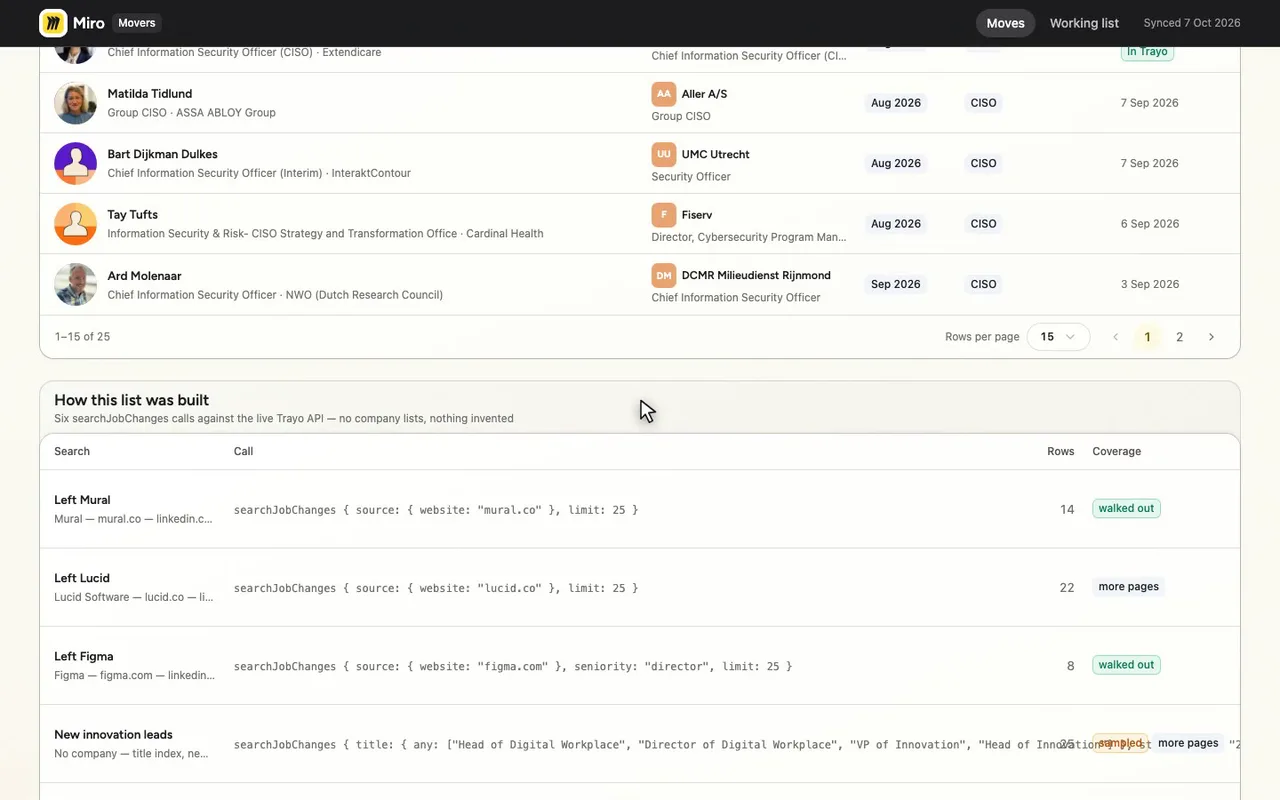
Task: Click the Aug 2026 tag for Matilda Tidlund
Action: pos(896,103)
